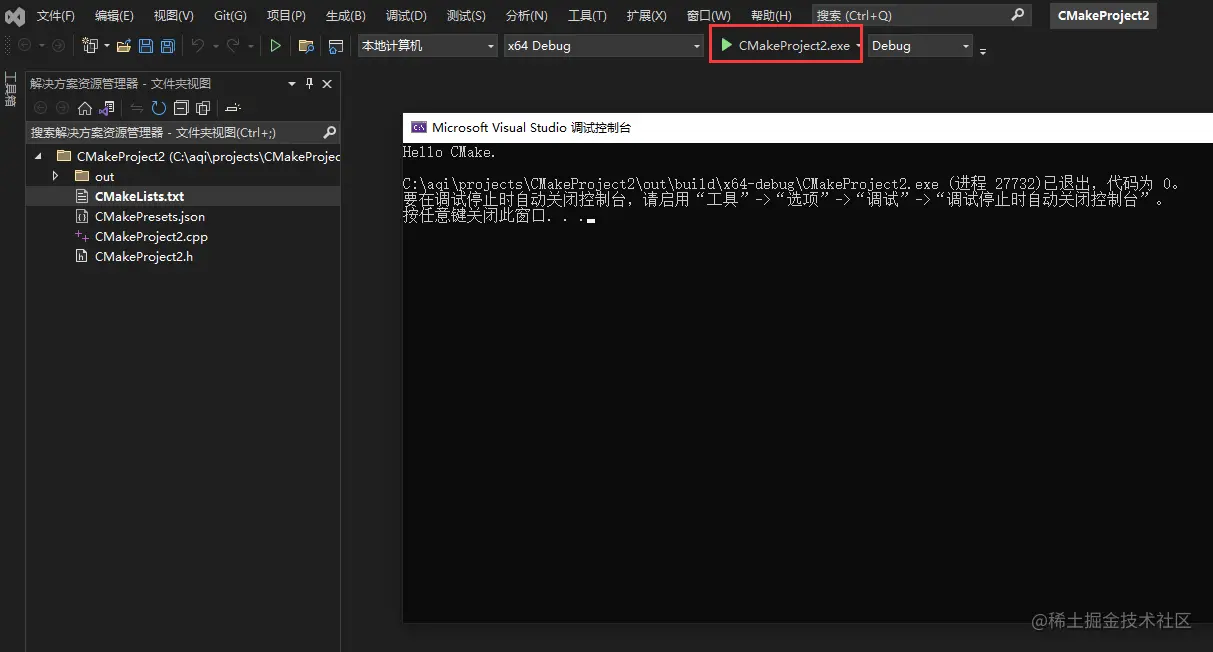The height and width of the screenshot is (652, 1213).
Task: Click the Solution Explorer search magnifier icon
Action: (329, 132)
